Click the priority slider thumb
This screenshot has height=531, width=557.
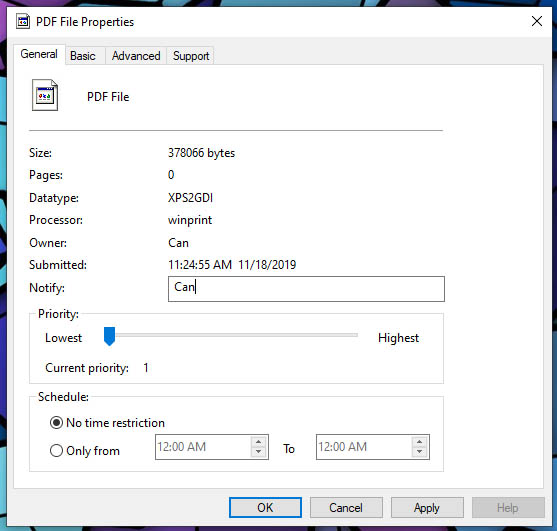109,336
